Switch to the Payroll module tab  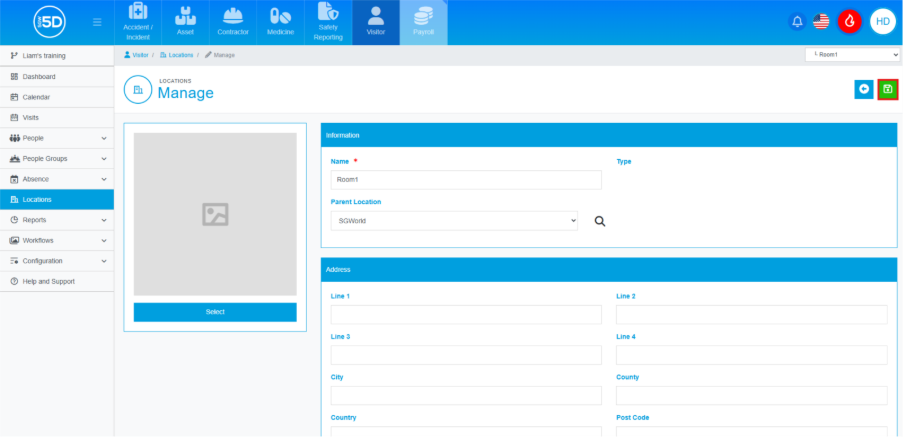click(423, 23)
